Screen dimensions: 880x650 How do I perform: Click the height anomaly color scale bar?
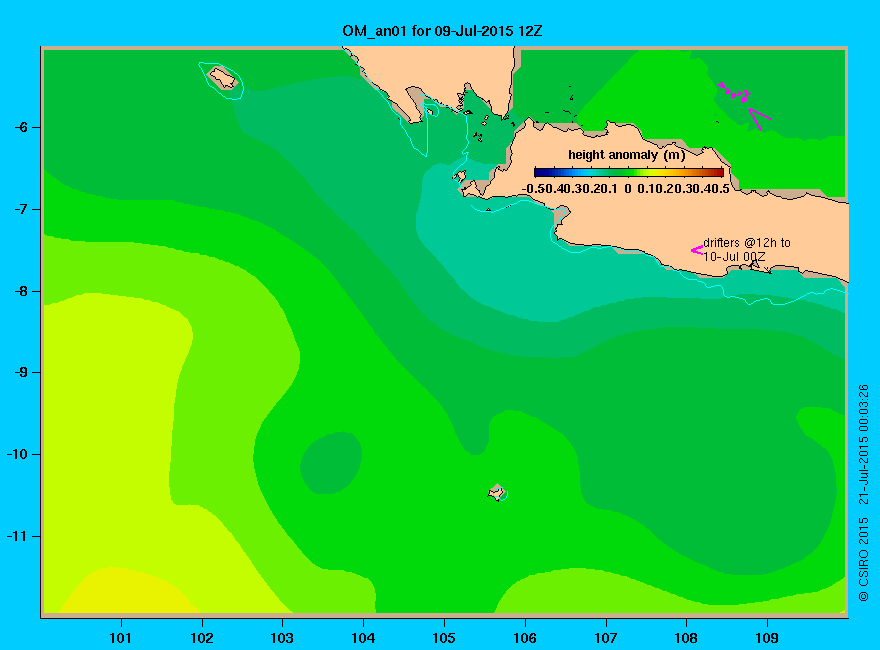(629, 172)
